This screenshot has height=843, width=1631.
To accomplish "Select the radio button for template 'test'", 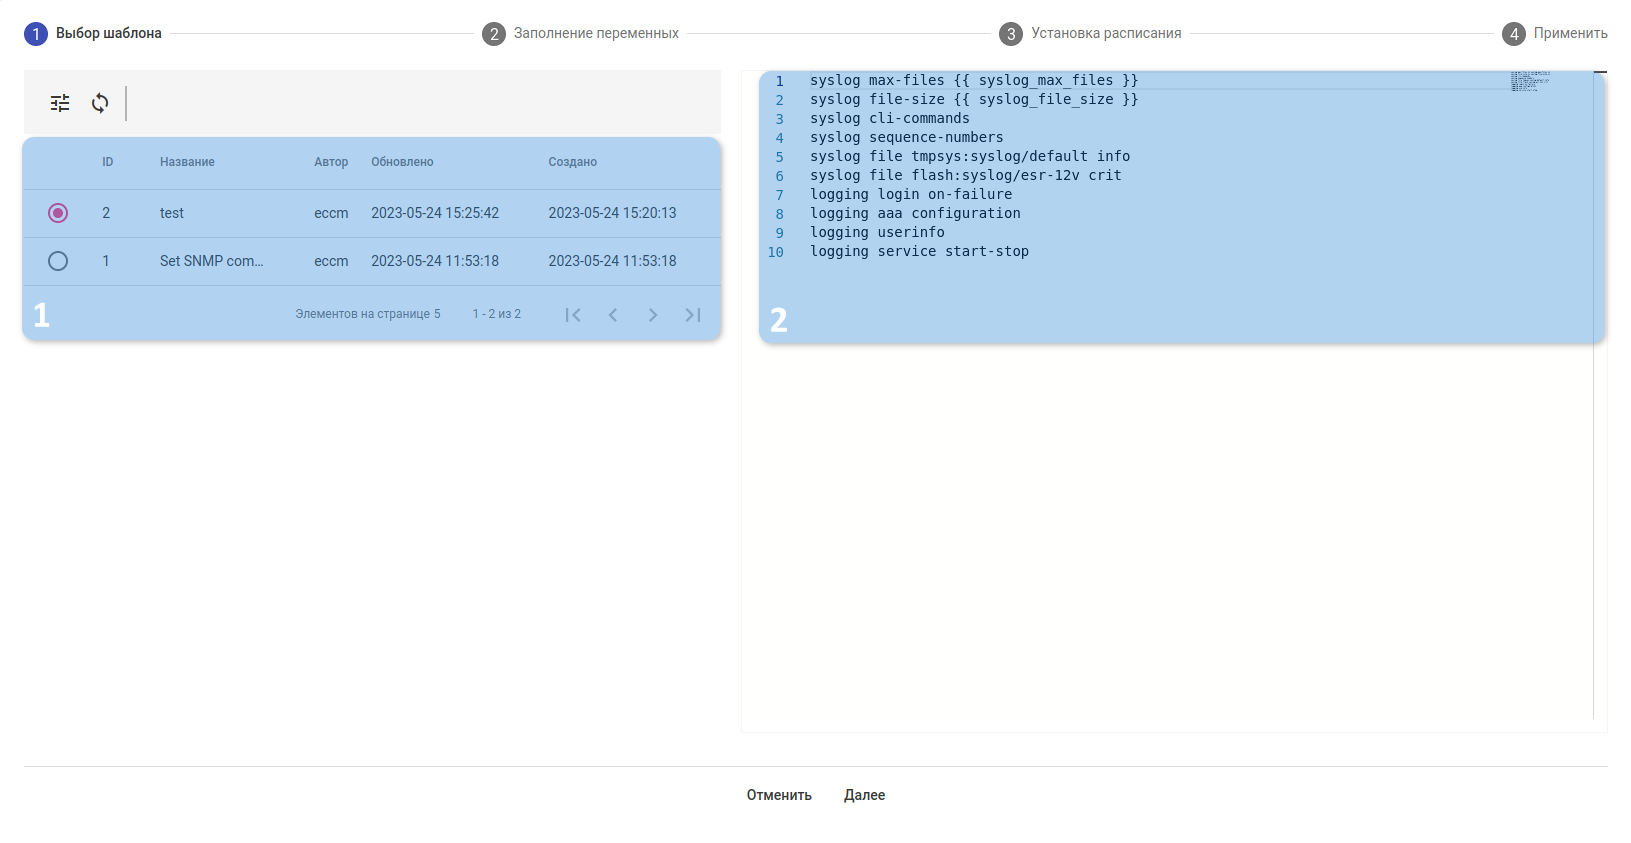I will 58,213.
